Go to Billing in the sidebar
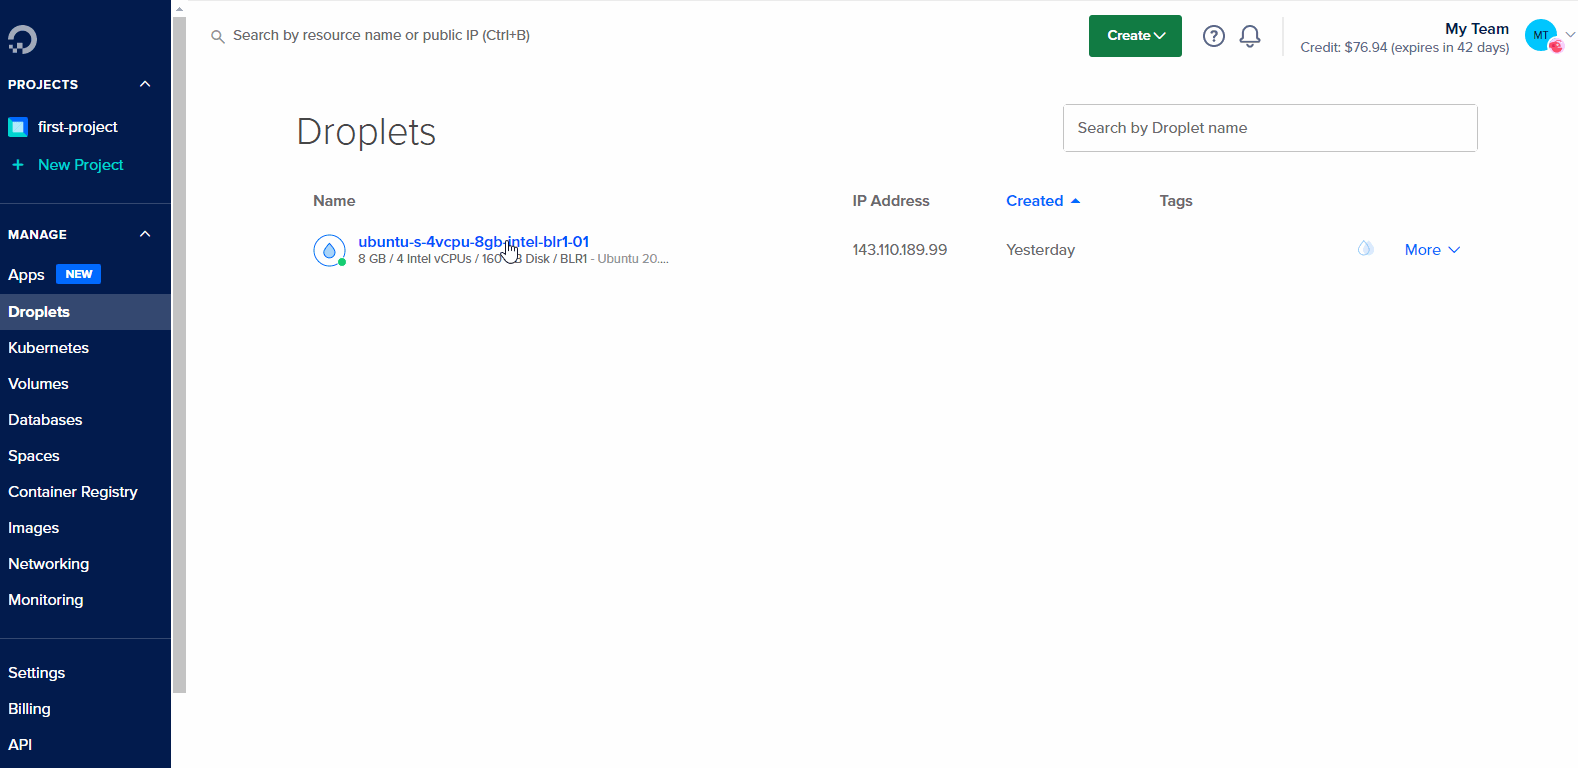1578x768 pixels. tap(29, 709)
